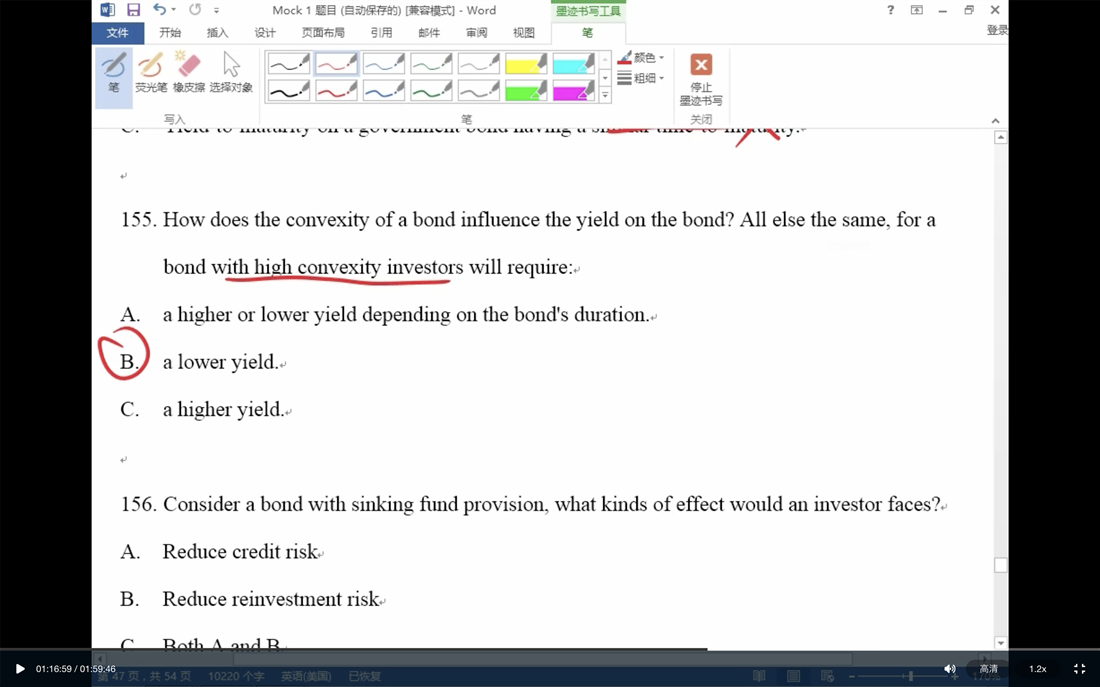Choose the thick blue pen preset

point(384,91)
